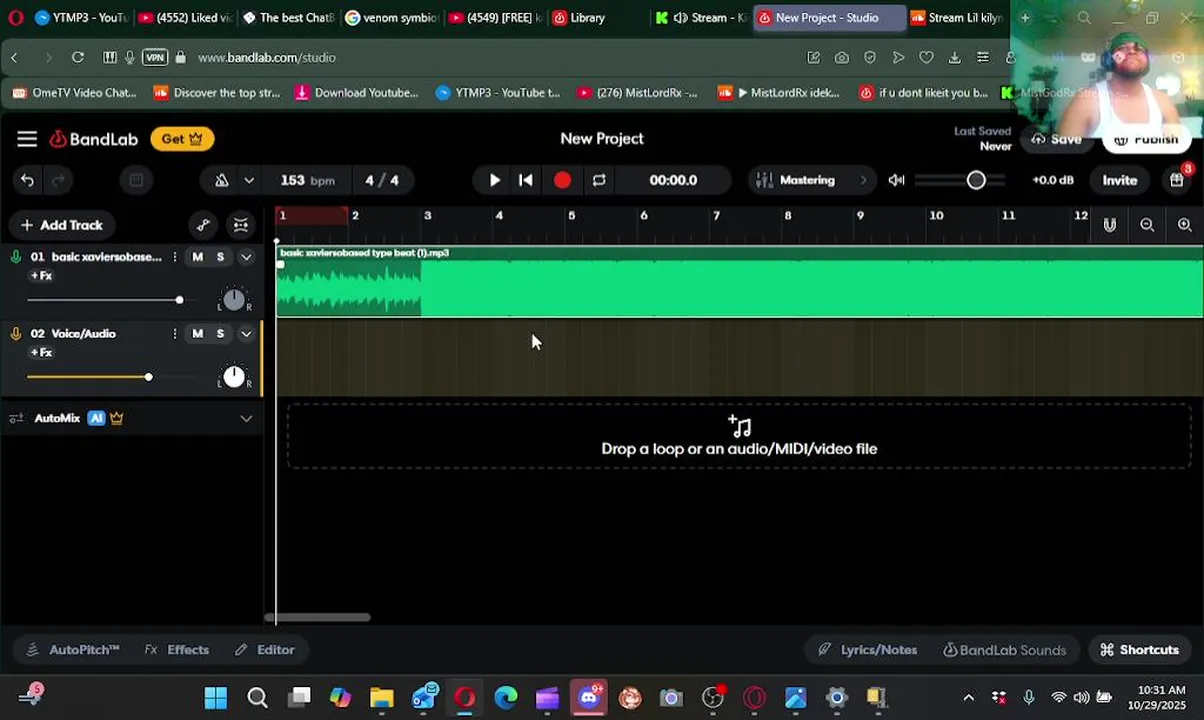This screenshot has width=1204, height=720.
Task: Open the Shortcuts panel
Action: pyautogui.click(x=1139, y=650)
